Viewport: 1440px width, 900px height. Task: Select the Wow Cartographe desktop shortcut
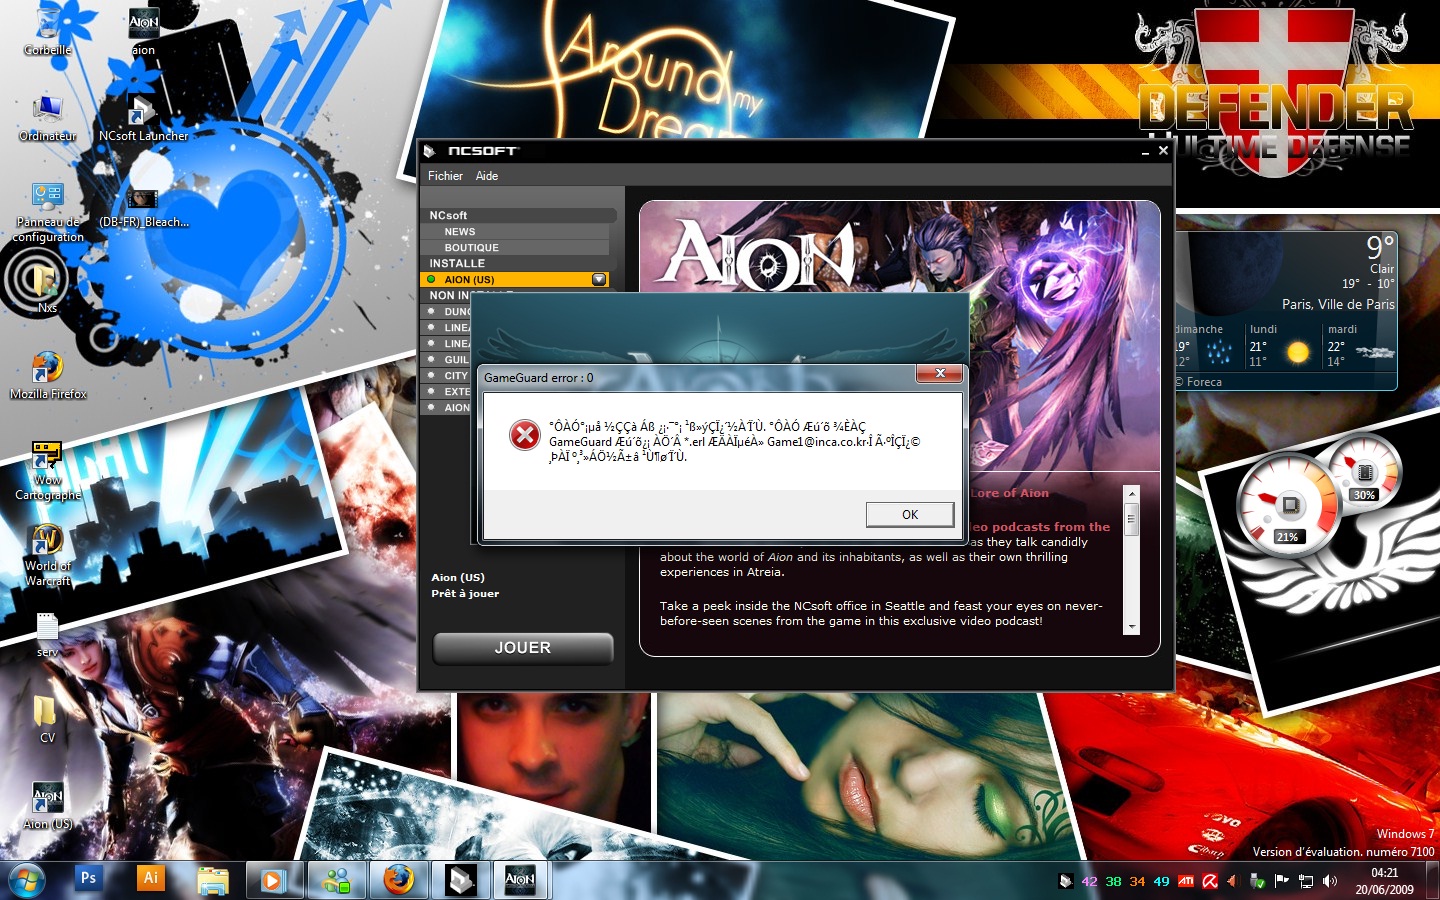point(47,471)
